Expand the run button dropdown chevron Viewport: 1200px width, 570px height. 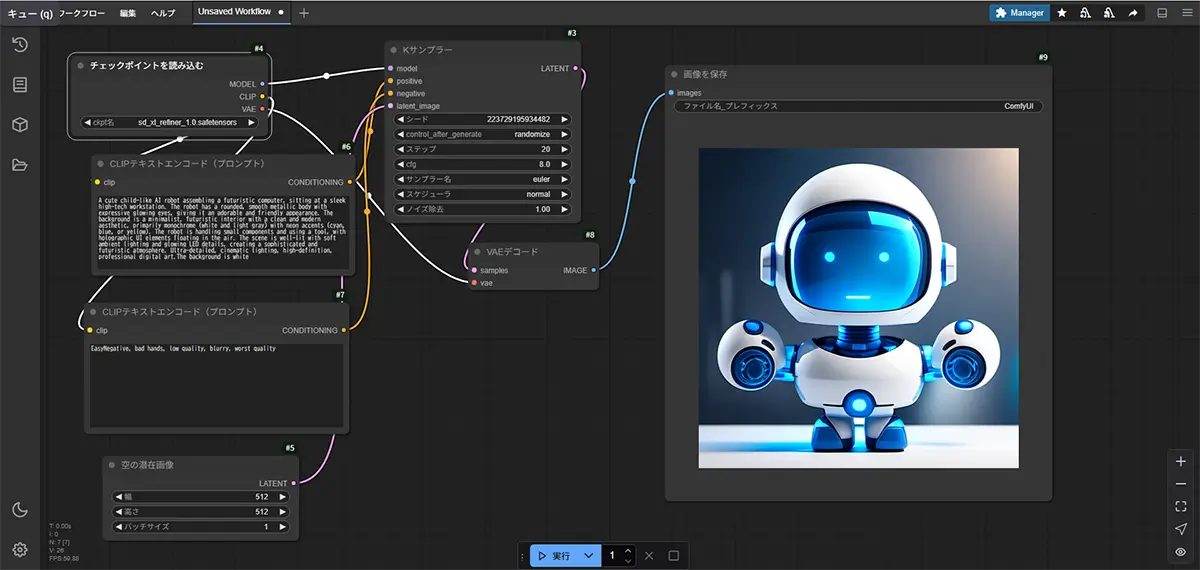(x=589, y=555)
